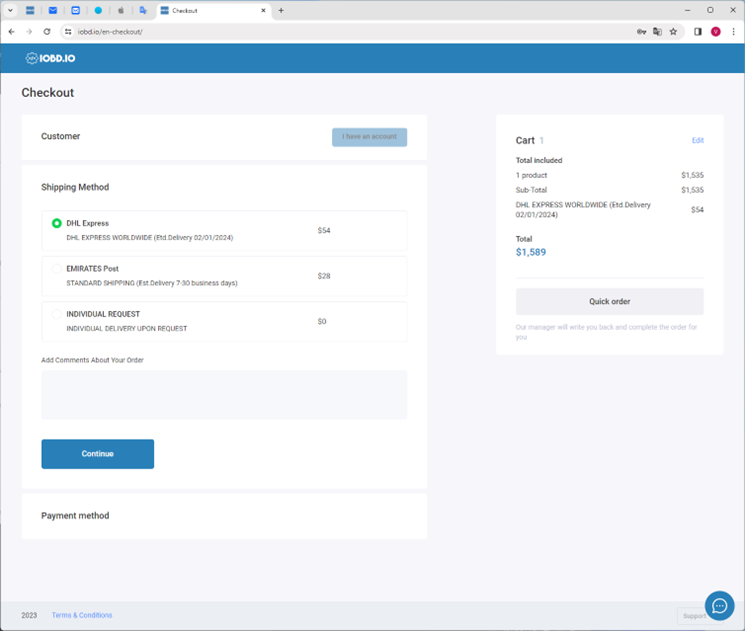The height and width of the screenshot is (631, 745).
Task: Select DHL Express shipping option
Action: point(57,223)
